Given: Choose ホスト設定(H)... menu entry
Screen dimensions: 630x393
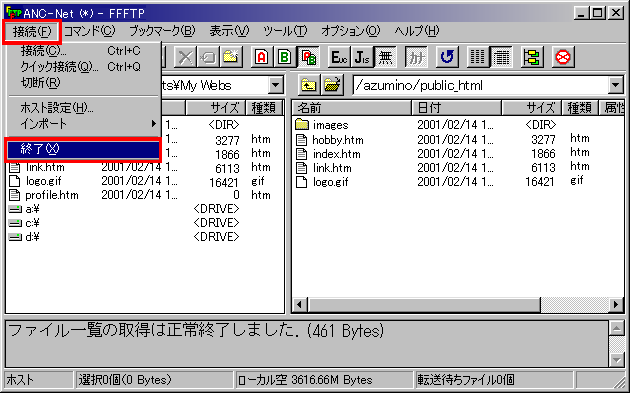Looking at the screenshot, I should (83, 108).
